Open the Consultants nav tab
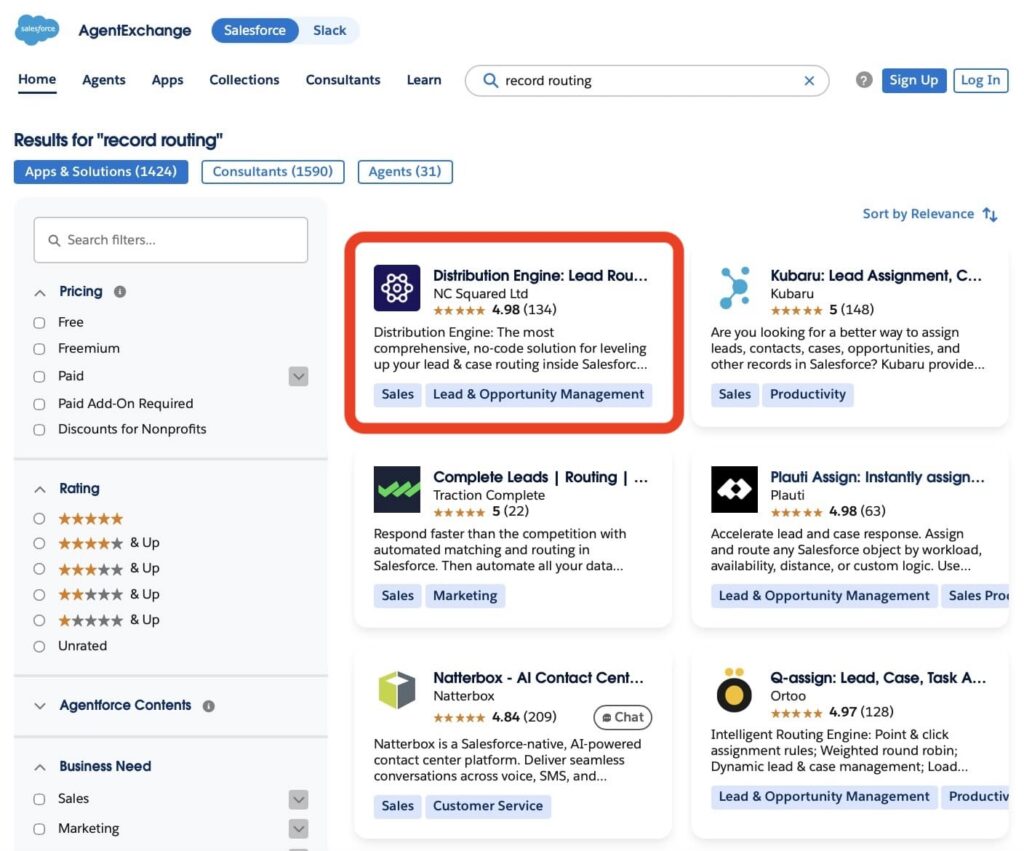This screenshot has width=1024, height=851. pos(343,80)
